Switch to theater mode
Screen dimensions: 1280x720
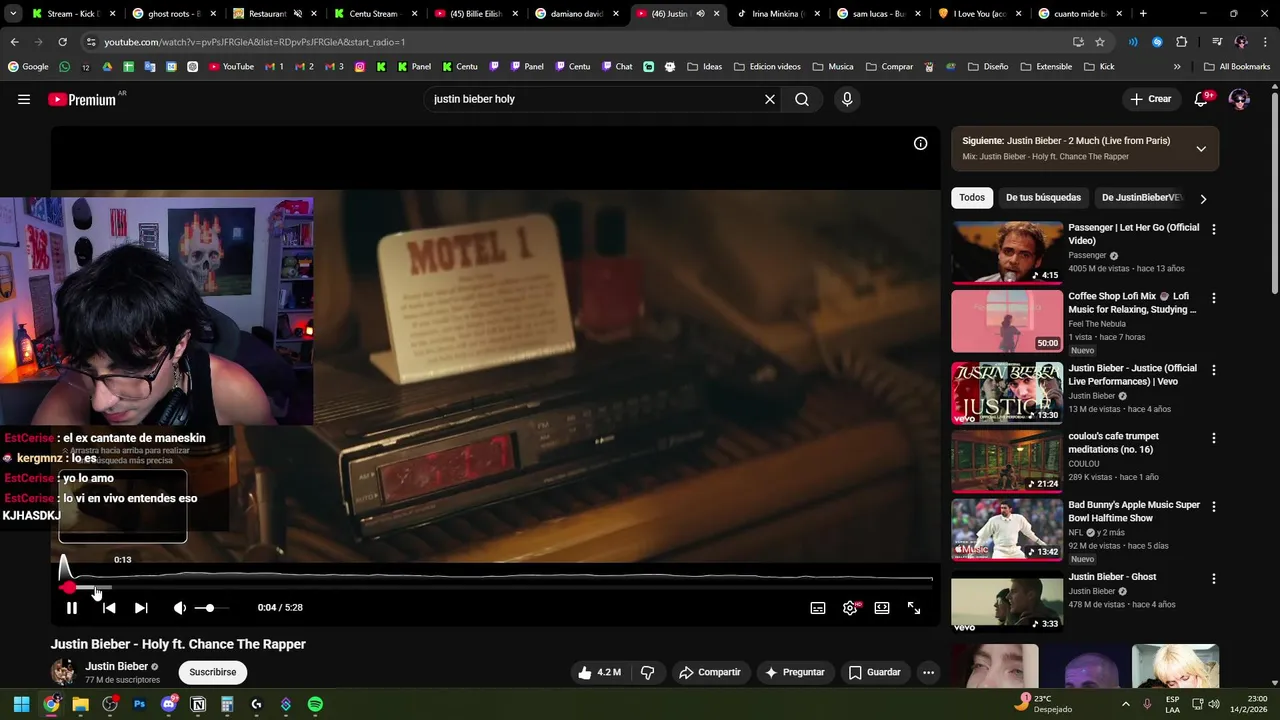882,607
